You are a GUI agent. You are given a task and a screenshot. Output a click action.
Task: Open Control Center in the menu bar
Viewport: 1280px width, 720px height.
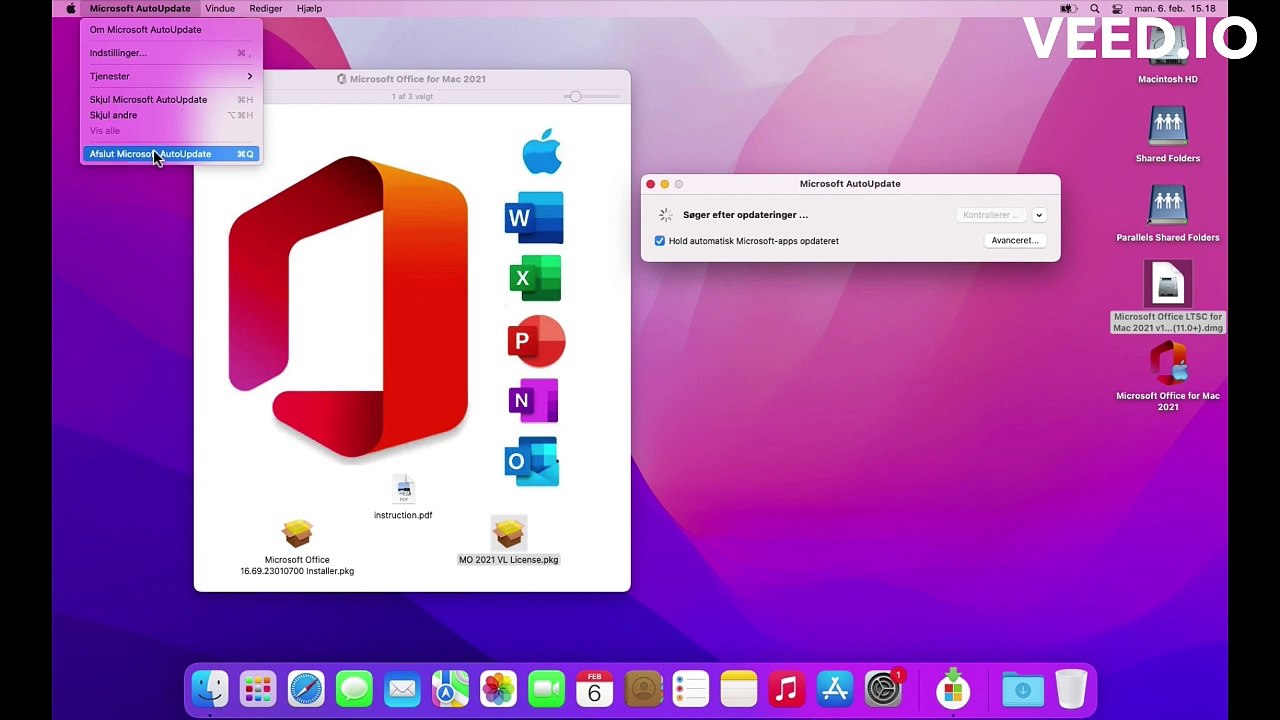pos(1117,9)
